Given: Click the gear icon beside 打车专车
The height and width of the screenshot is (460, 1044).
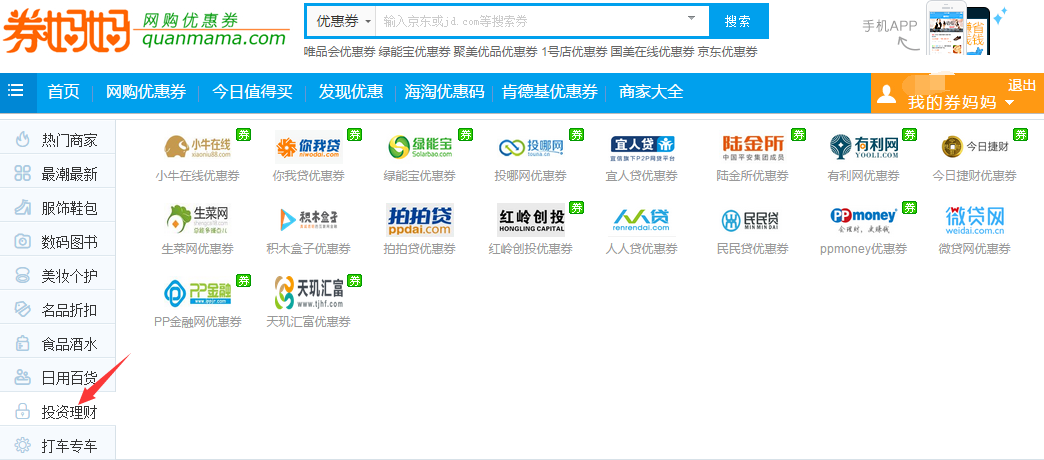Looking at the screenshot, I should tap(23, 445).
